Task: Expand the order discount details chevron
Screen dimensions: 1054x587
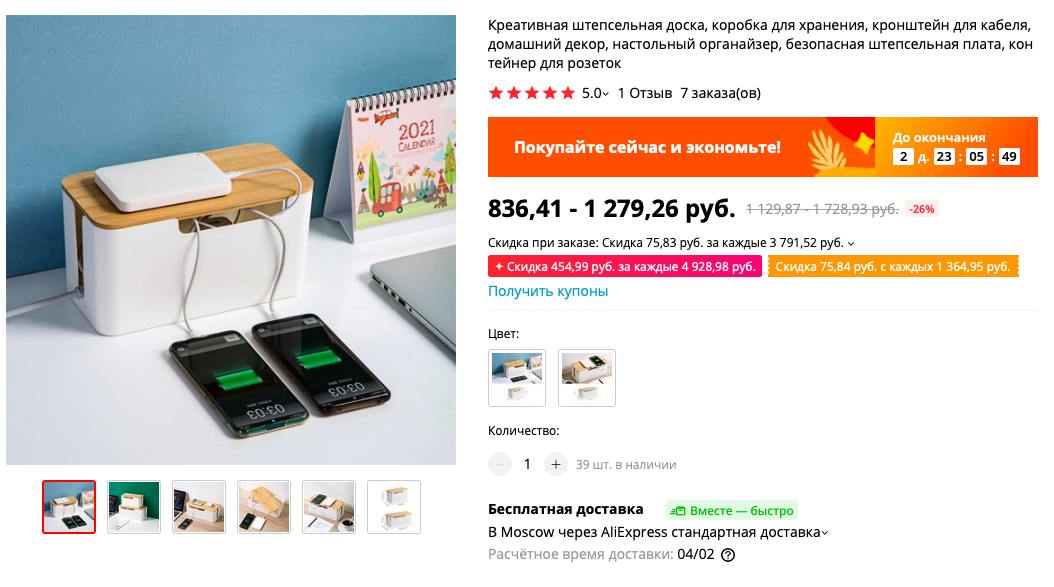Action: click(851, 243)
